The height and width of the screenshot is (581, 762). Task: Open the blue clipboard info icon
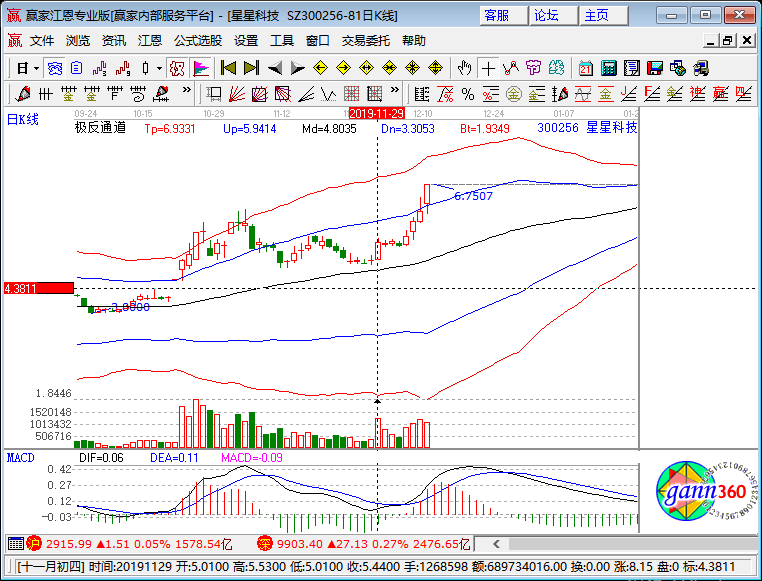point(76,68)
